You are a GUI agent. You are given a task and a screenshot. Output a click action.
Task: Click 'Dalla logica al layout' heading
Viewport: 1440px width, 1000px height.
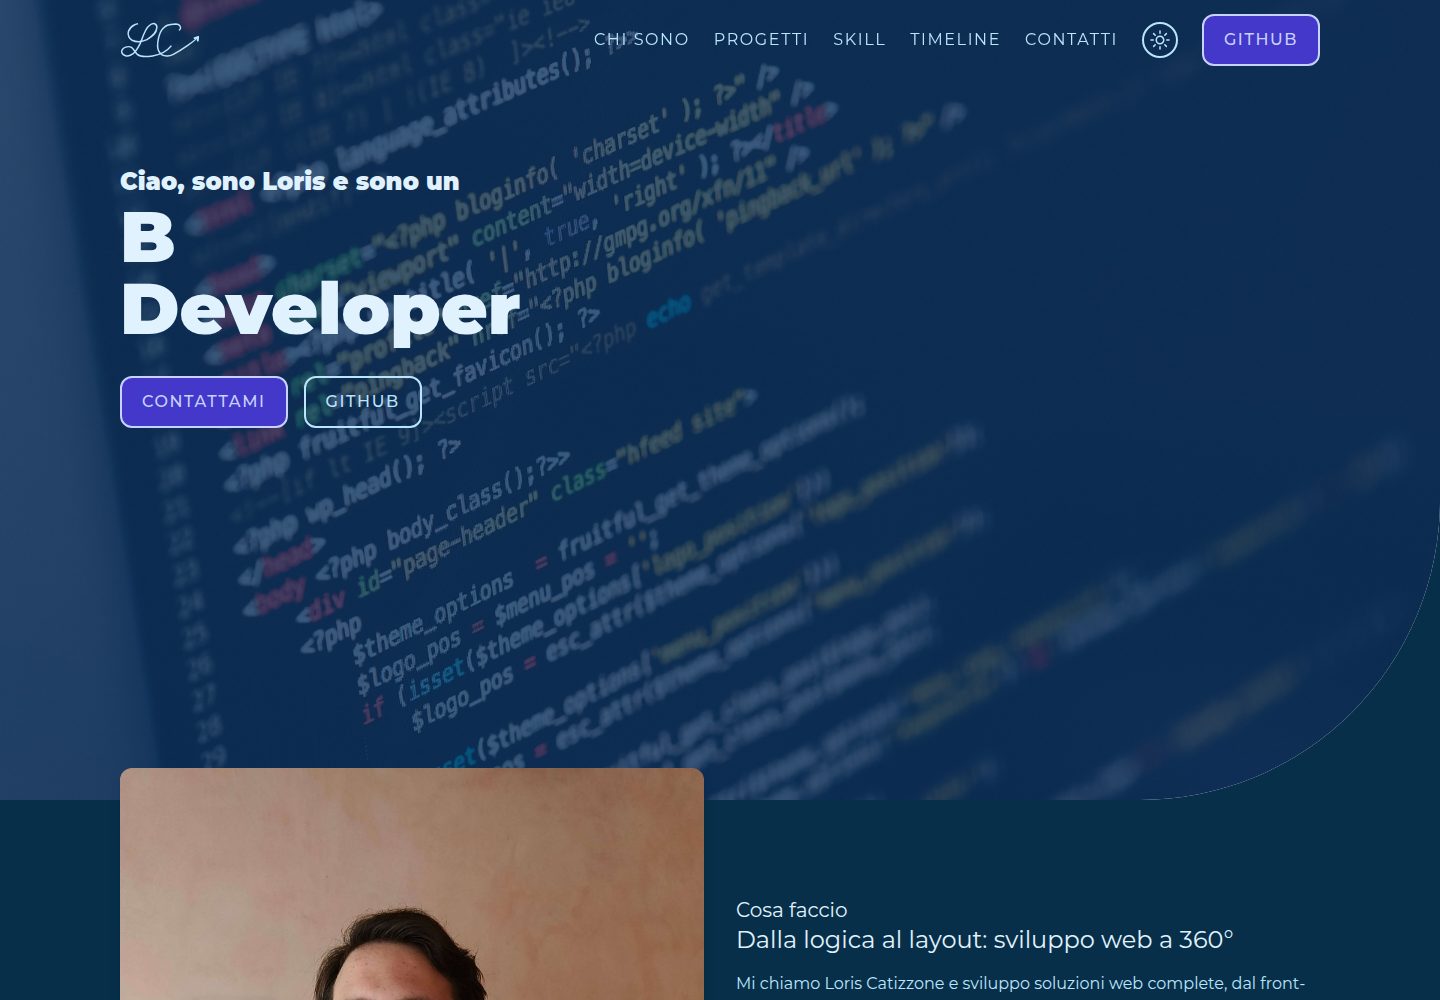click(985, 940)
